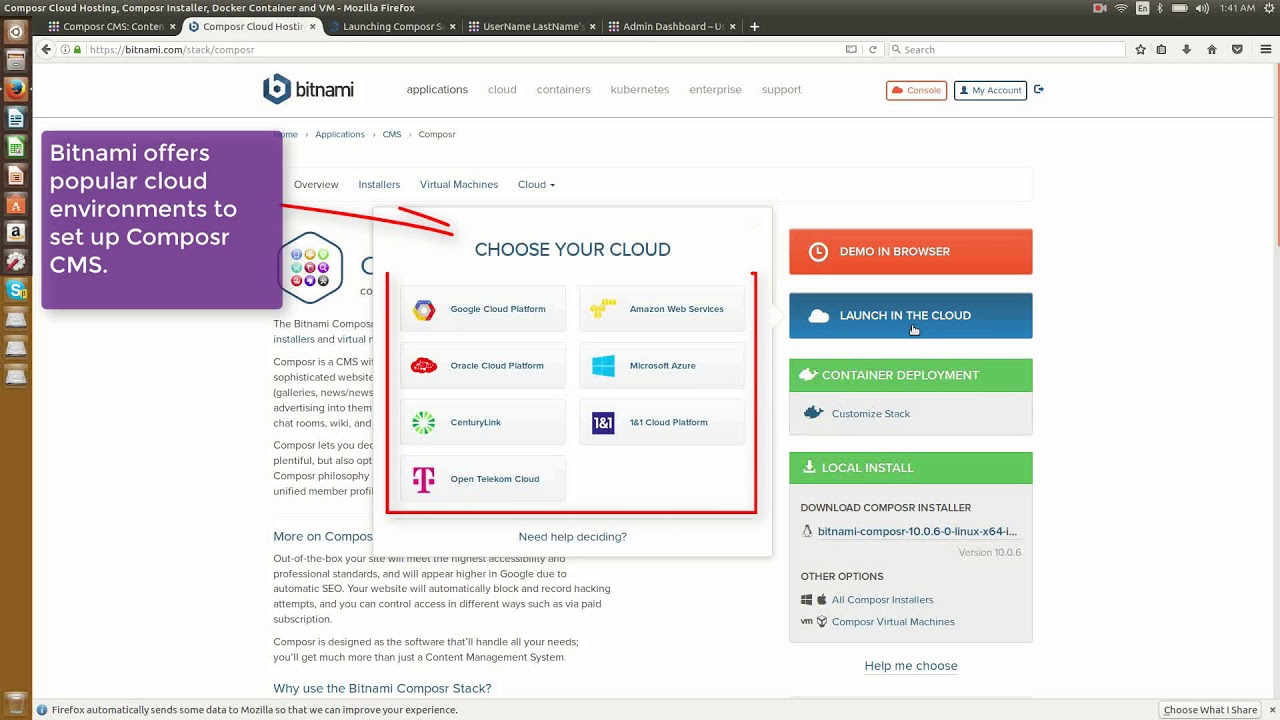Toggle reader view icon in address bar
The image size is (1280, 720).
[851, 49]
